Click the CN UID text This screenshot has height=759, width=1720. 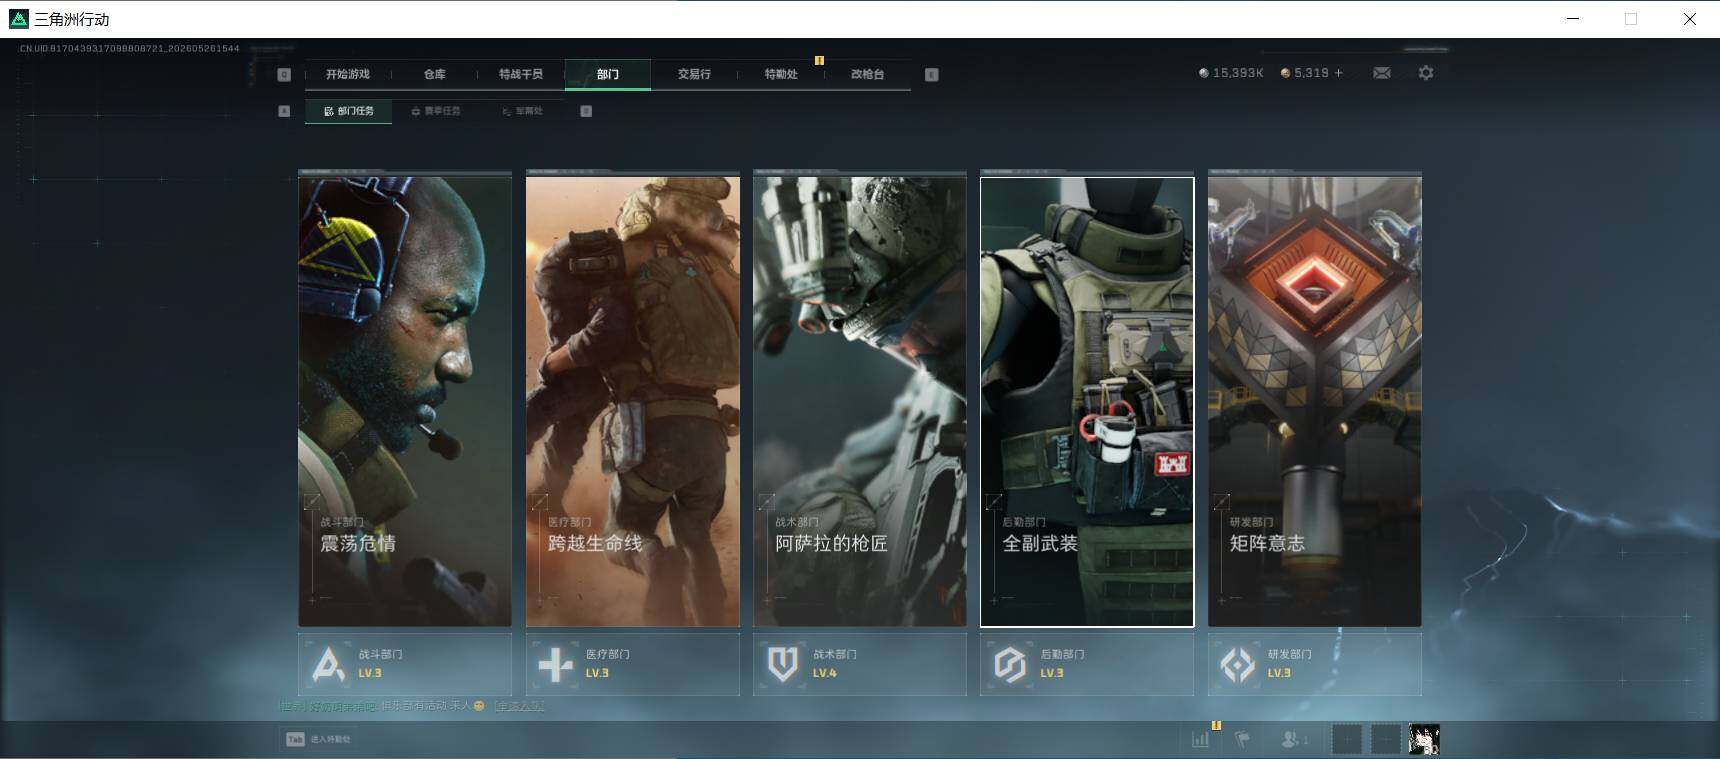130,48
